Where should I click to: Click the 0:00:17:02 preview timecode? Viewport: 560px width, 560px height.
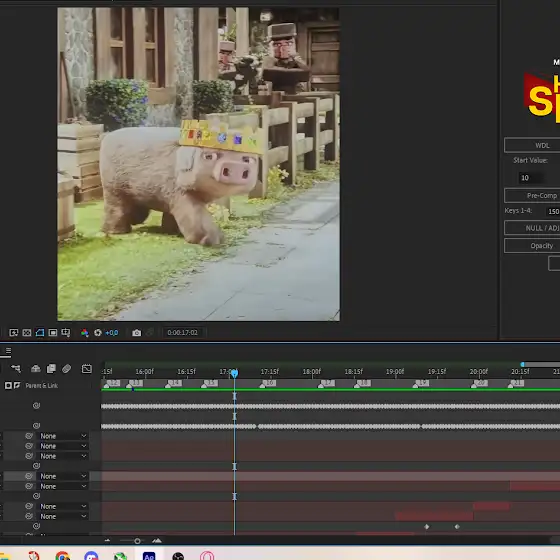[182, 332]
